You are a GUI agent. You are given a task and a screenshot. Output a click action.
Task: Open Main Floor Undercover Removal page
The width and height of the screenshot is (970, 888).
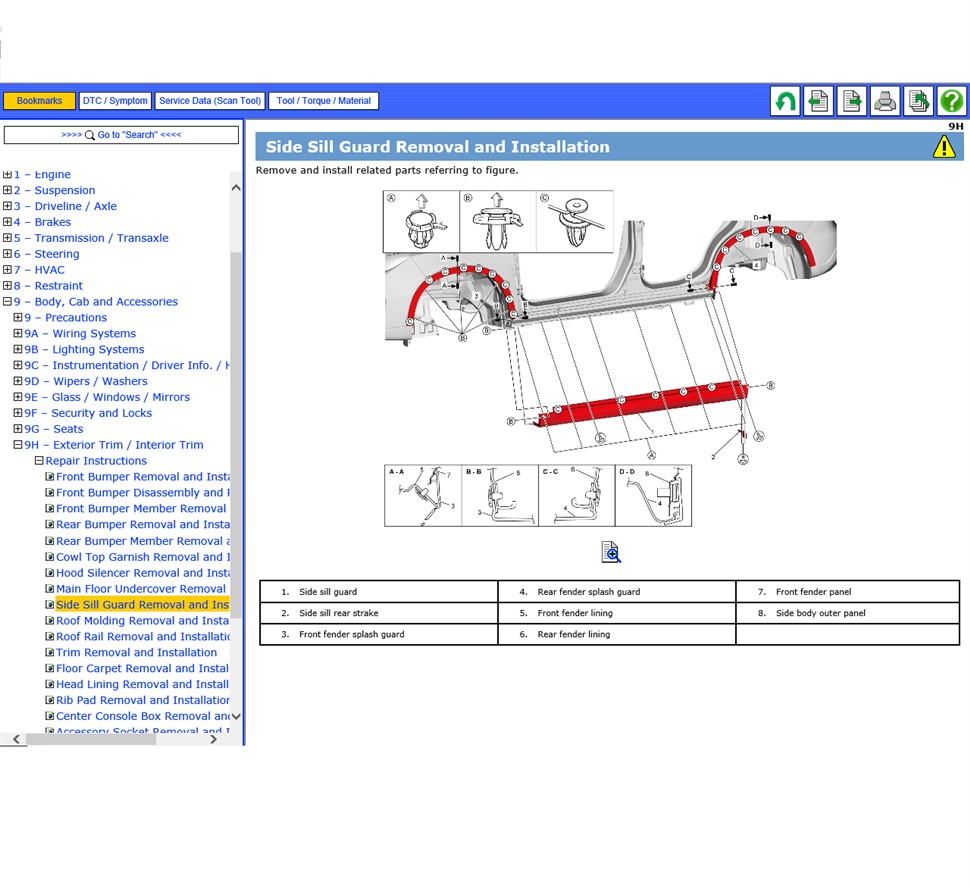tap(141, 588)
